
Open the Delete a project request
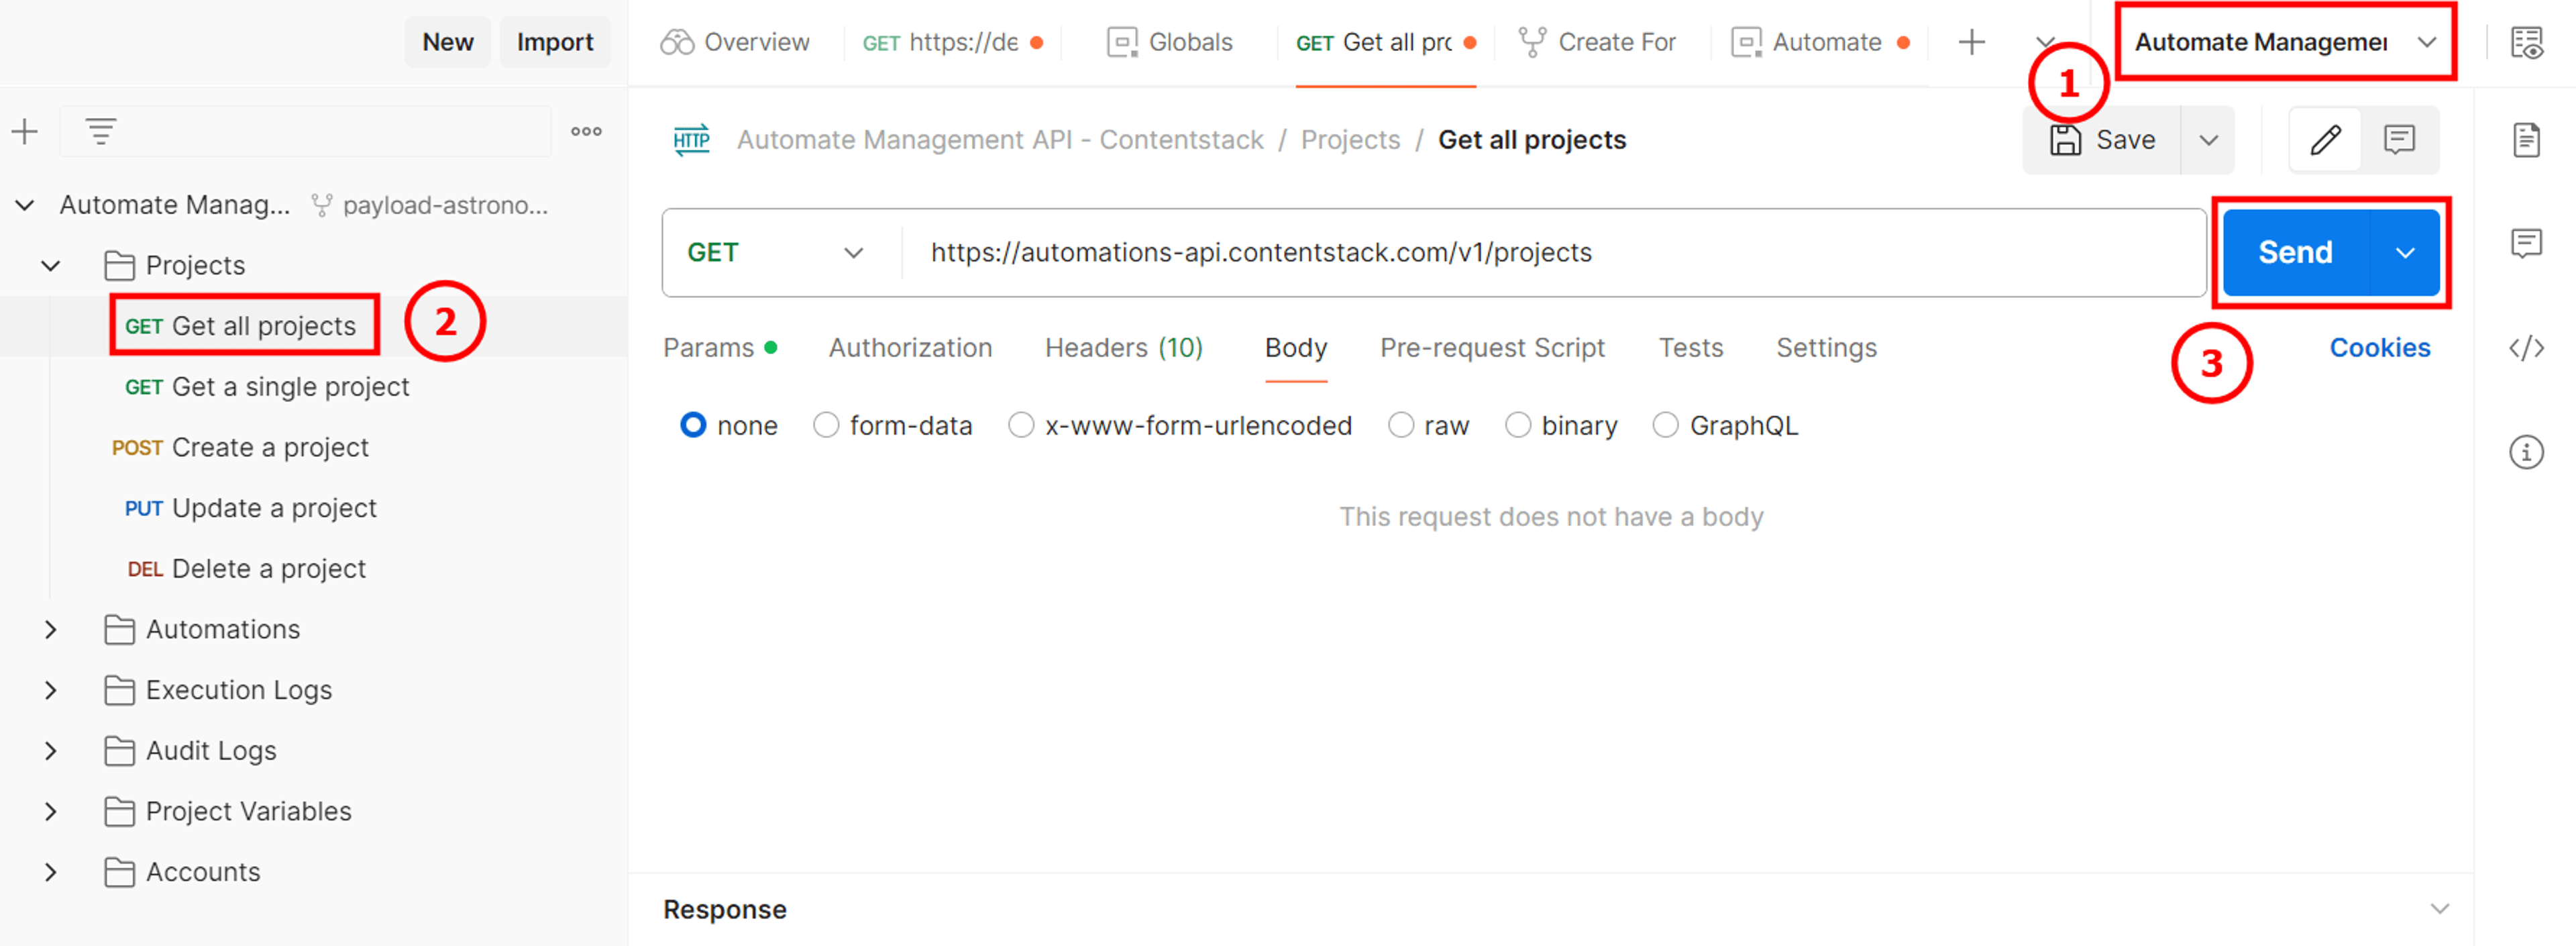click(246, 569)
